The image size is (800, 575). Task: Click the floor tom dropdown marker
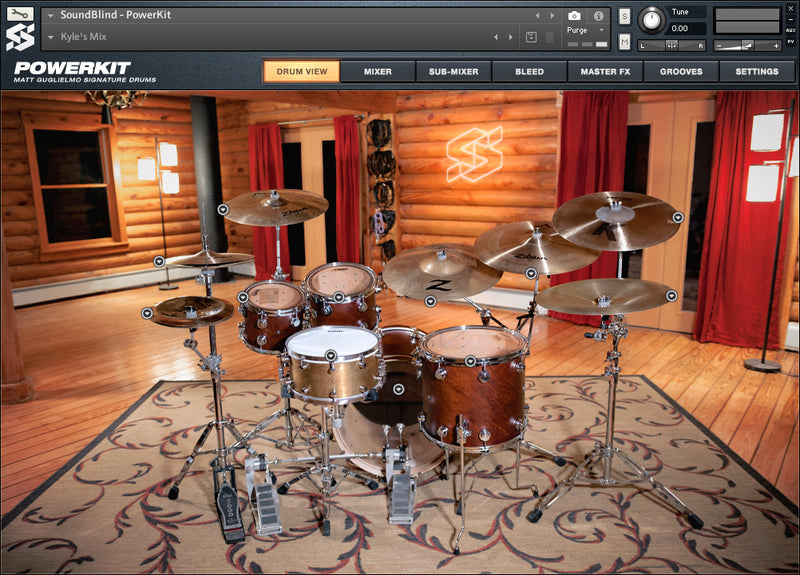click(x=470, y=360)
